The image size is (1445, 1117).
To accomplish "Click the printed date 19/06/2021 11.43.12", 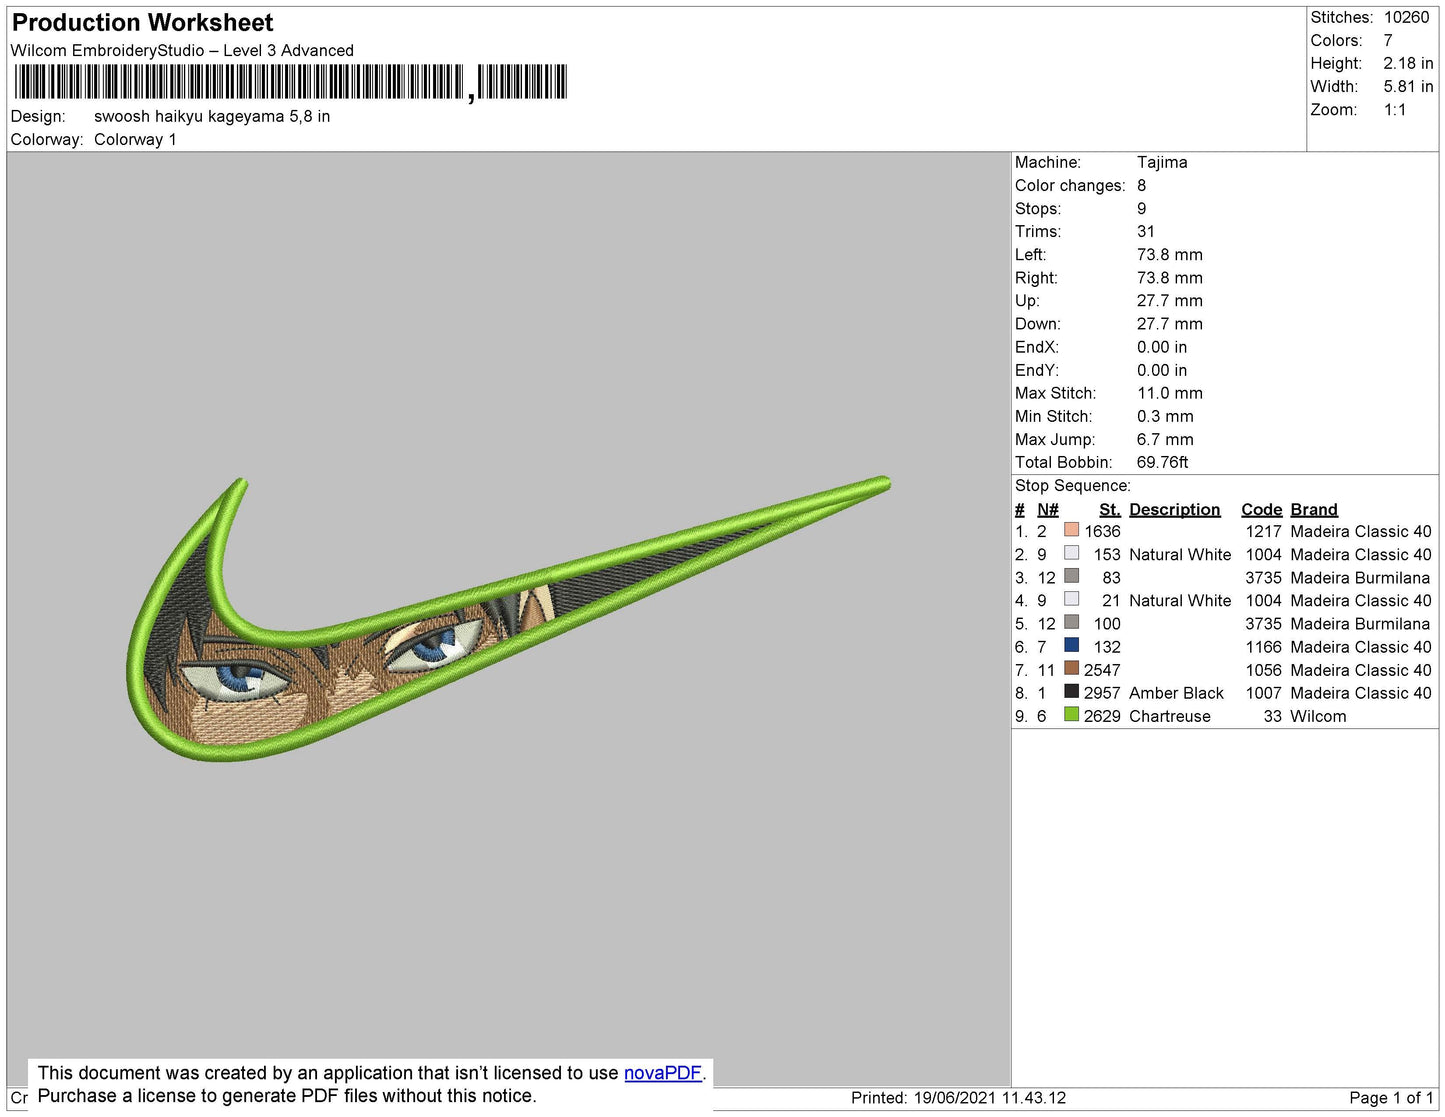I will click(x=990, y=1097).
